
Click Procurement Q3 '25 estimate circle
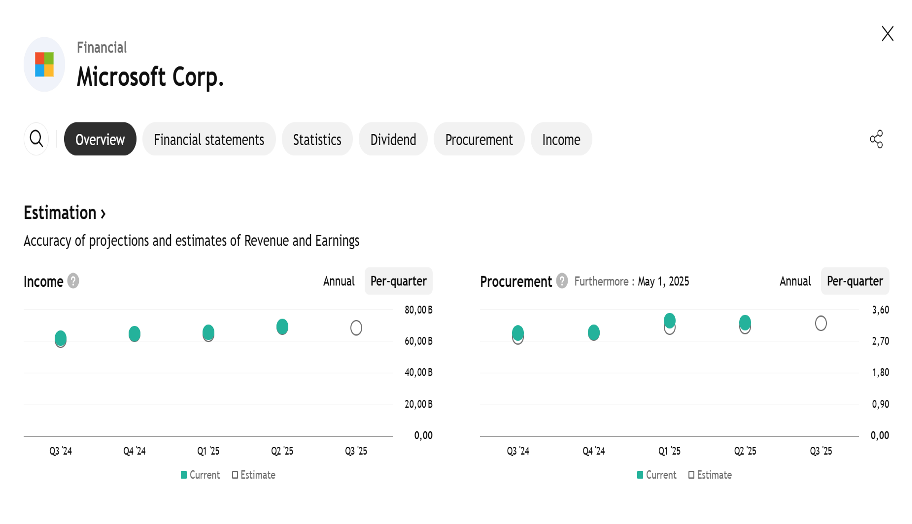coord(821,323)
